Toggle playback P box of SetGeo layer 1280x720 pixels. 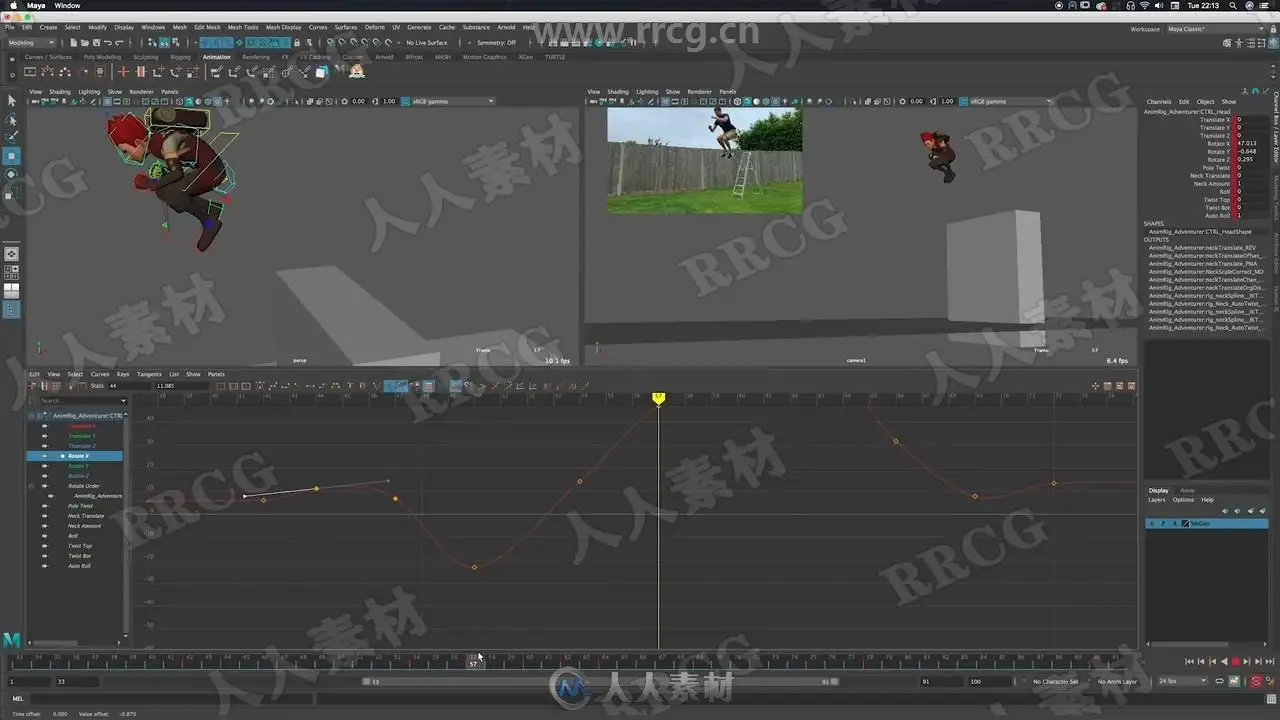tap(1163, 524)
